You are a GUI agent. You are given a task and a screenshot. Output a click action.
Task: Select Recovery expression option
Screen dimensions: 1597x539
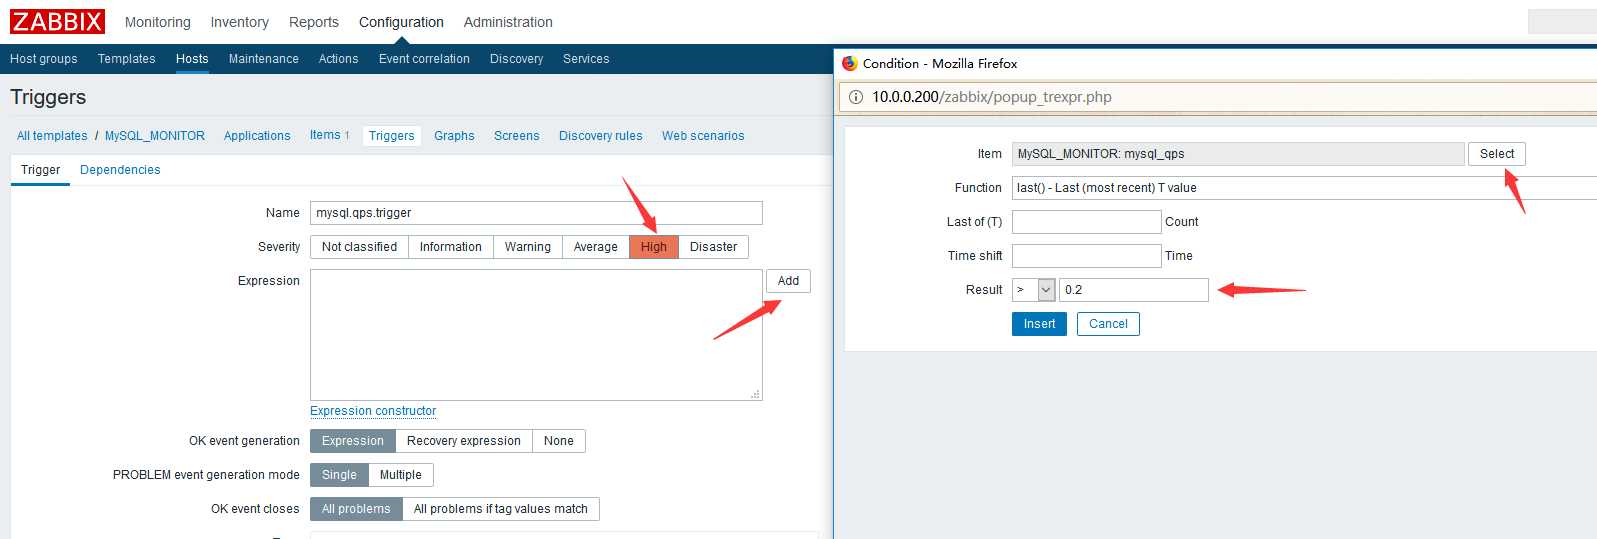click(463, 441)
